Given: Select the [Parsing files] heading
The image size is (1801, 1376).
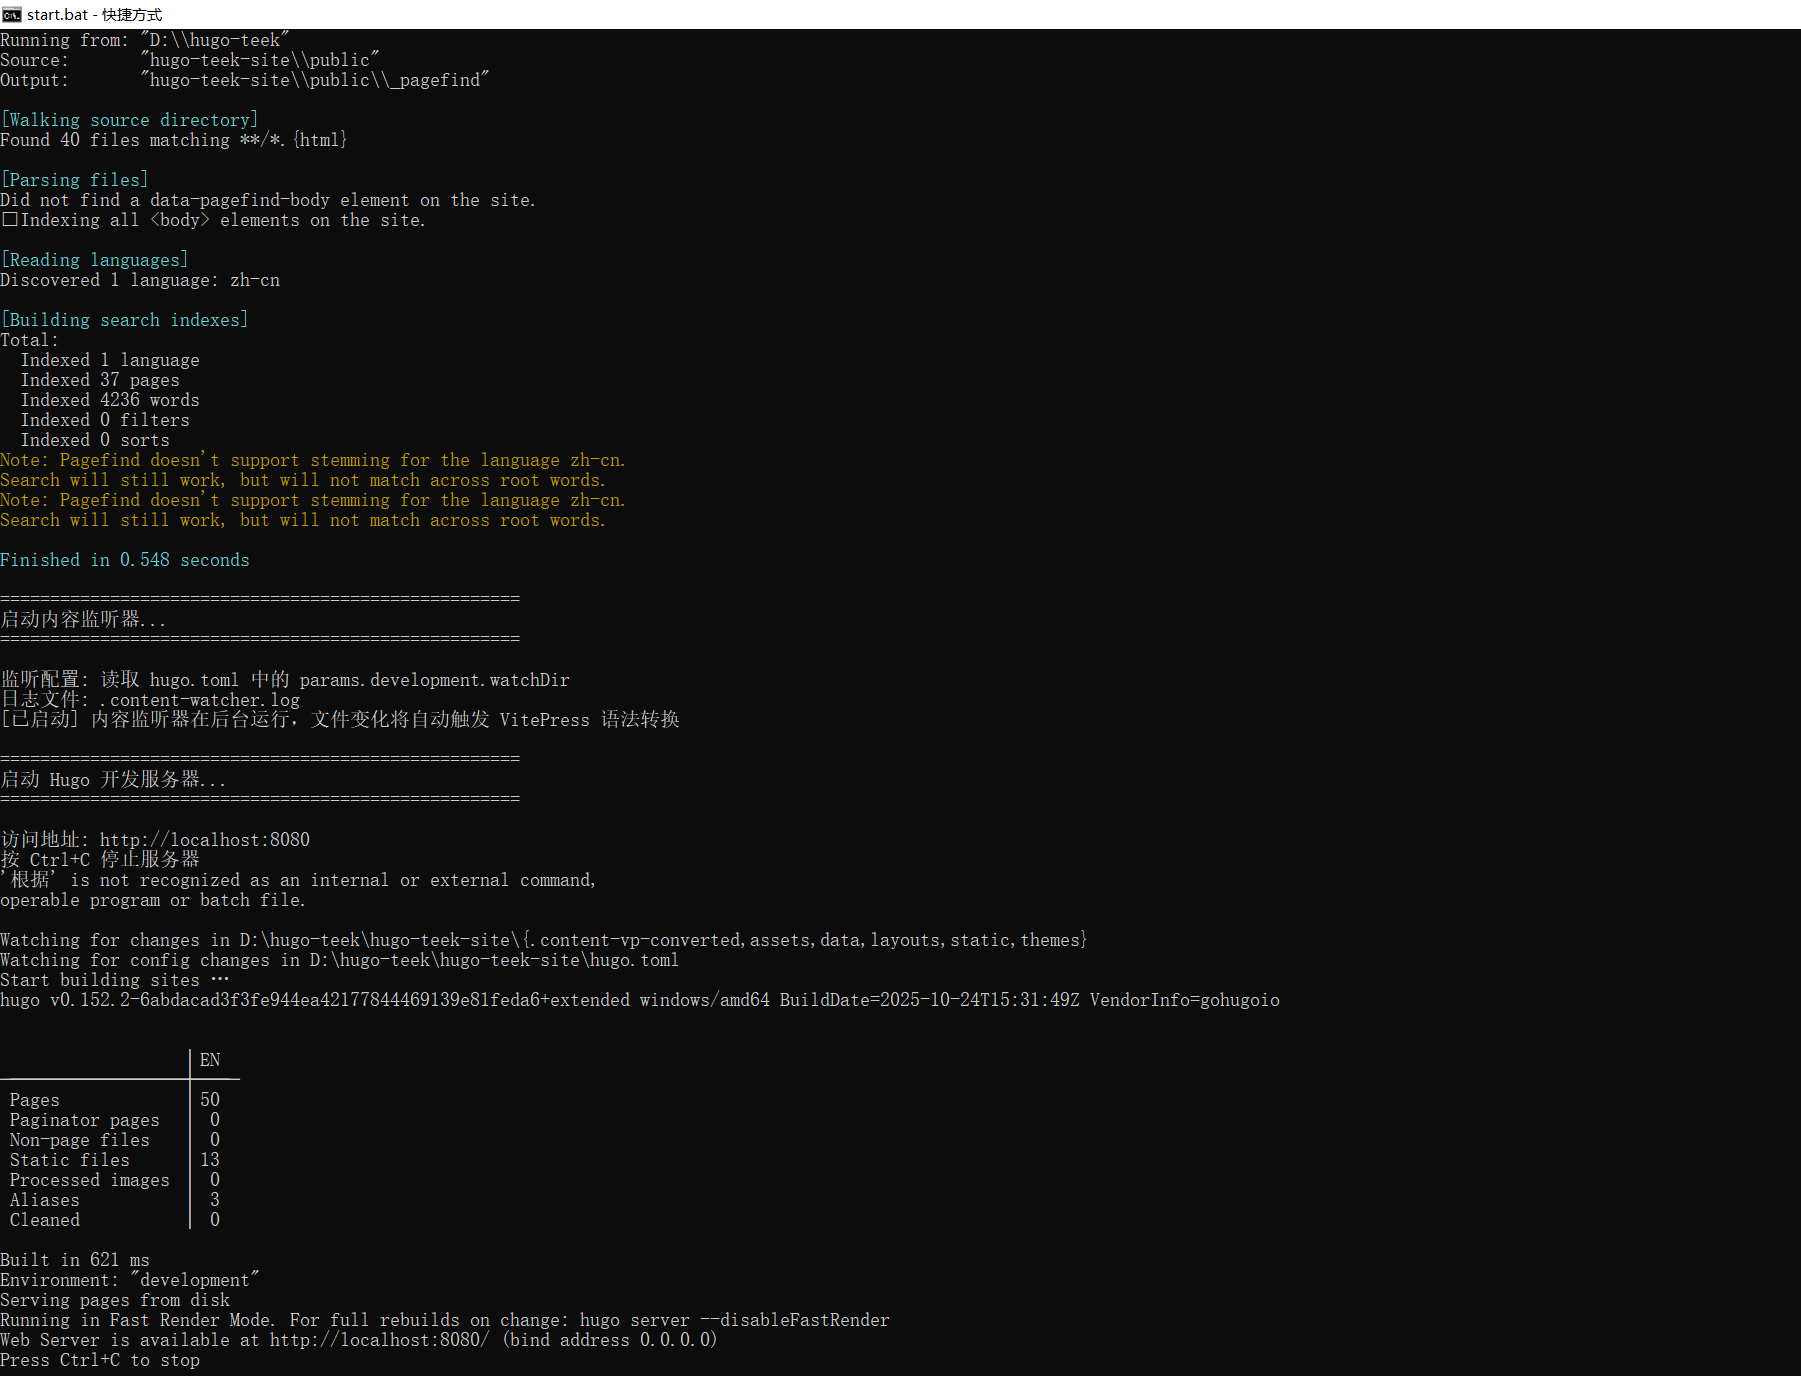Looking at the screenshot, I should point(75,180).
